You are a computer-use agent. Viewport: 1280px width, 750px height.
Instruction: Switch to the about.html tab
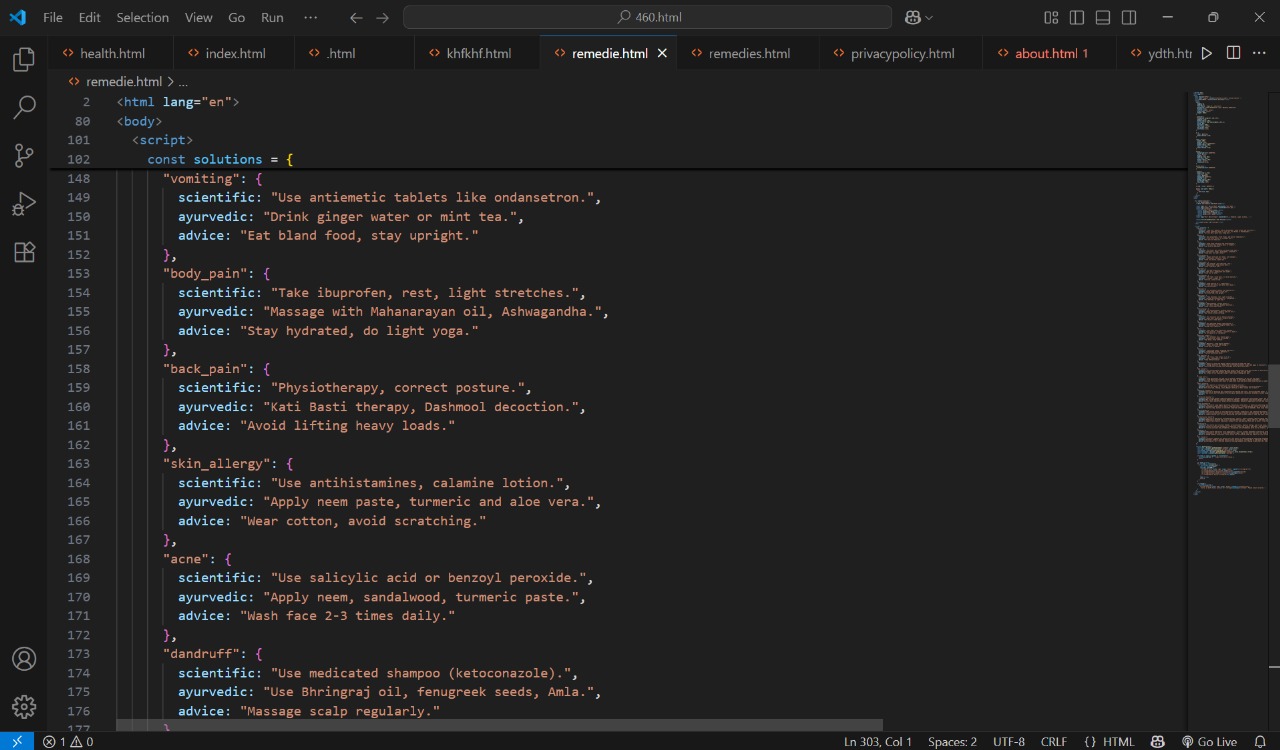[1050, 53]
